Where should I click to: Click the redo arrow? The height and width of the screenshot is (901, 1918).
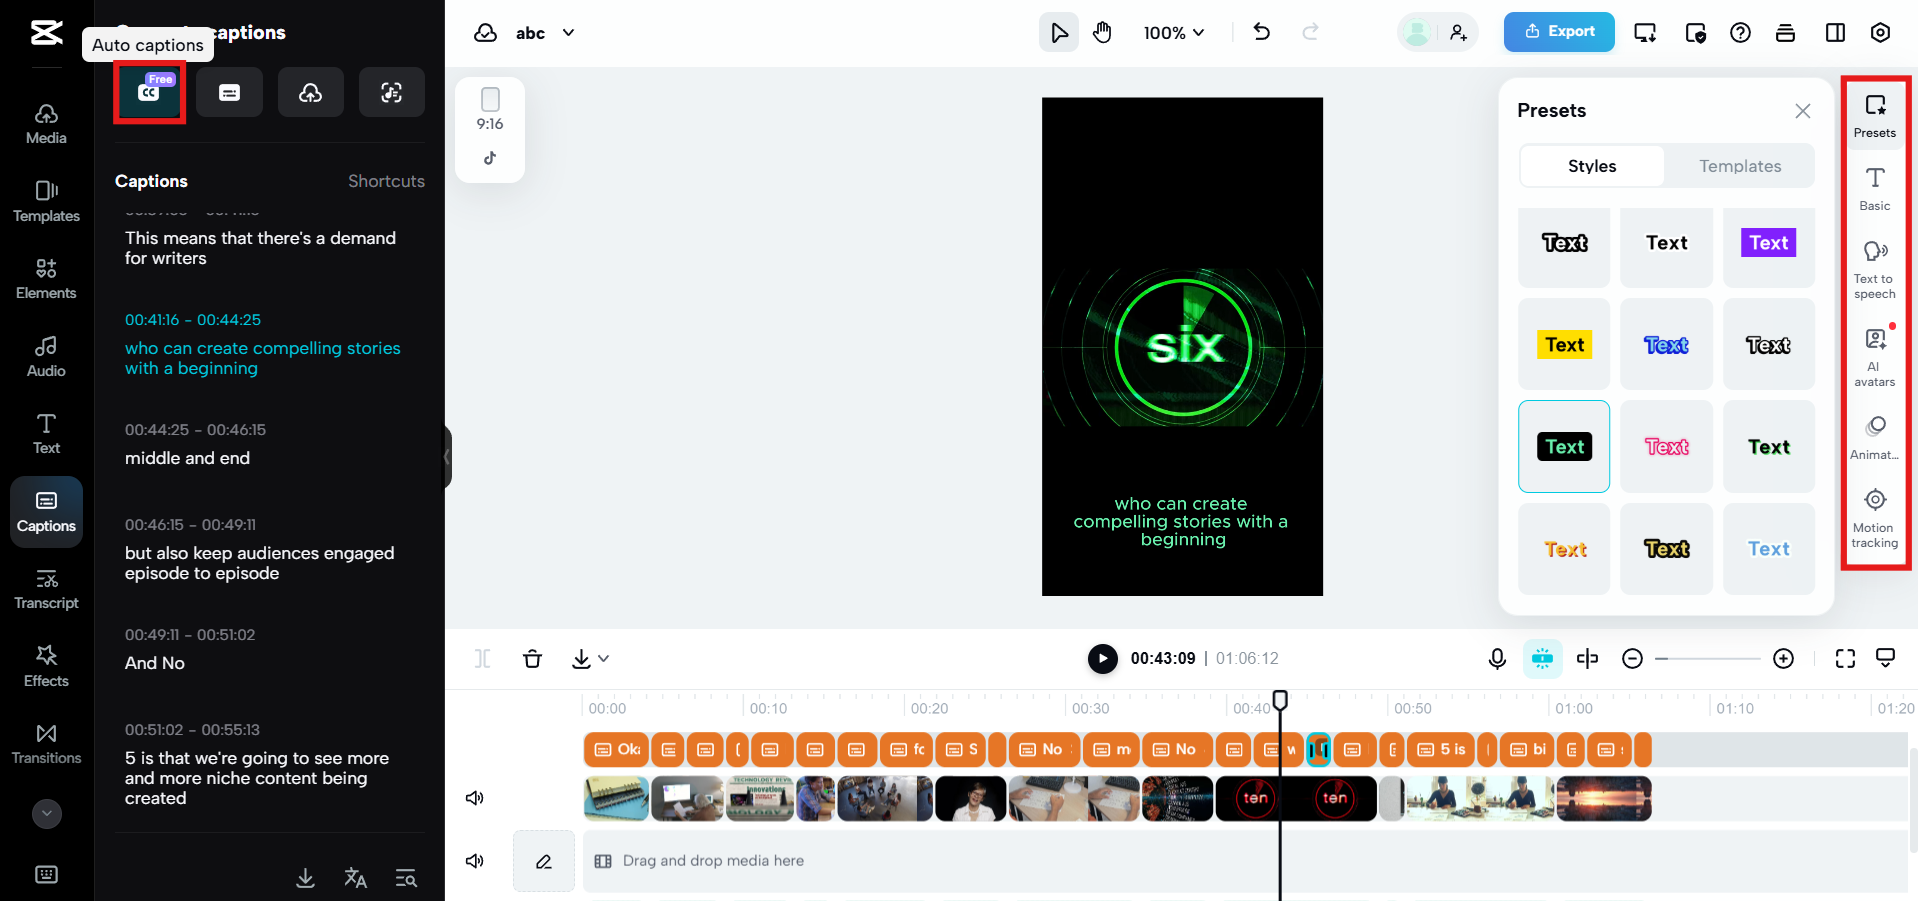(1310, 32)
